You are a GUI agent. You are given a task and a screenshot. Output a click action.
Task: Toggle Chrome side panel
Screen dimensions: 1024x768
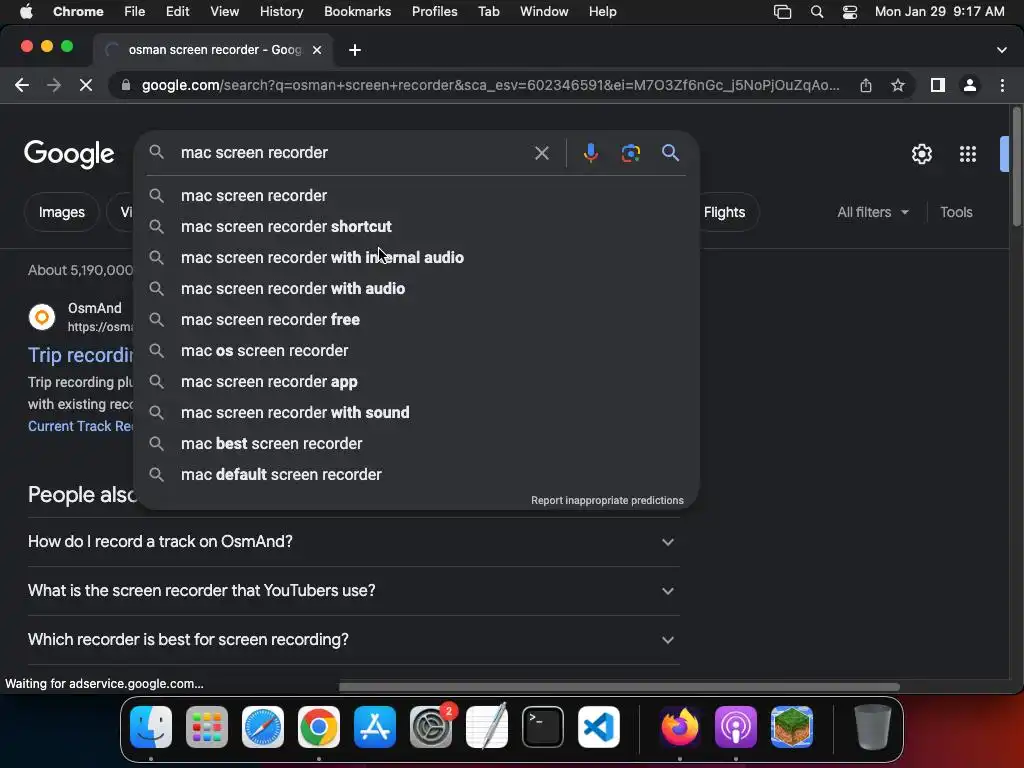(x=937, y=85)
